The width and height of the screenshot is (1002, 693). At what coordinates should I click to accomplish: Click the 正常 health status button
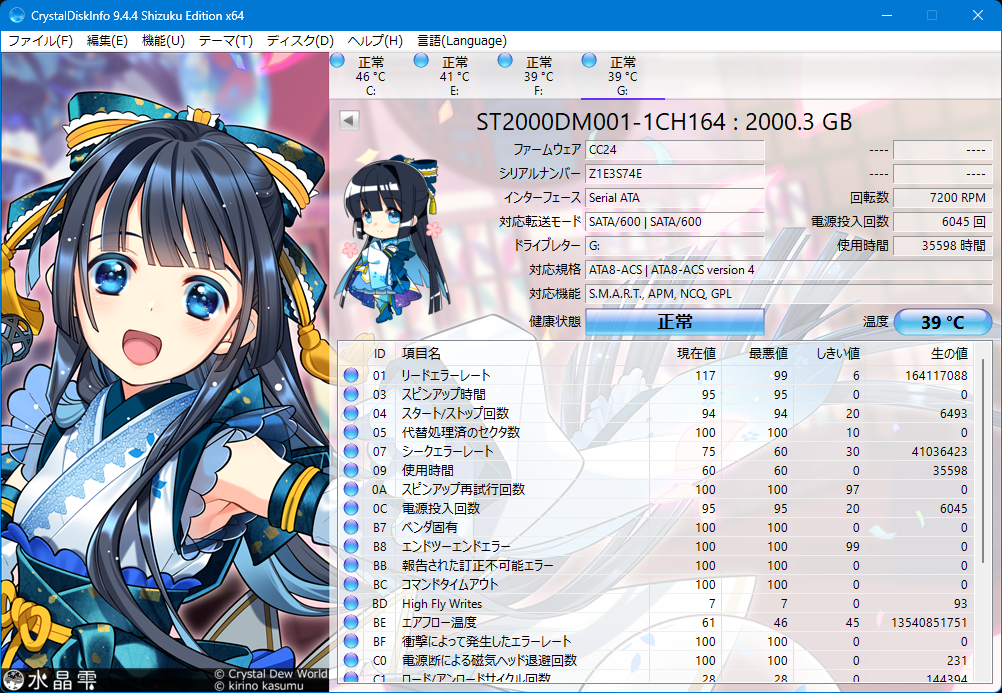[x=674, y=322]
